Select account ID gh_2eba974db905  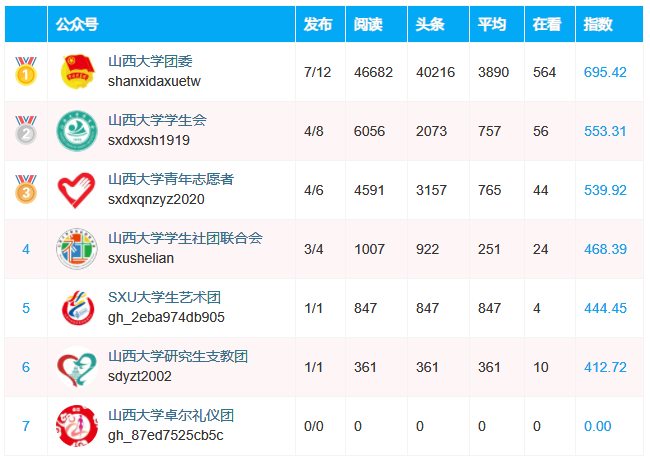[166, 317]
